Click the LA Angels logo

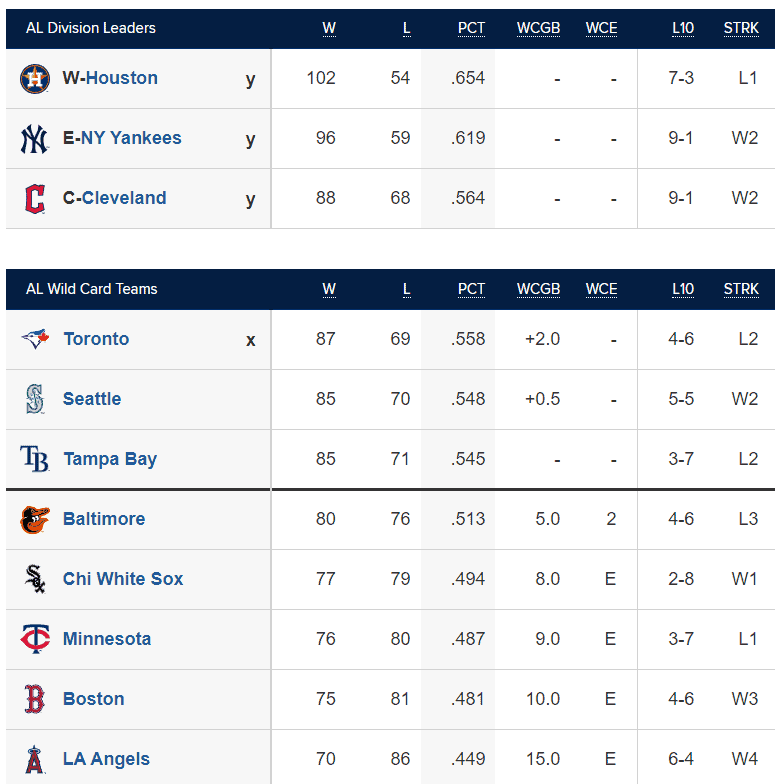[34, 759]
